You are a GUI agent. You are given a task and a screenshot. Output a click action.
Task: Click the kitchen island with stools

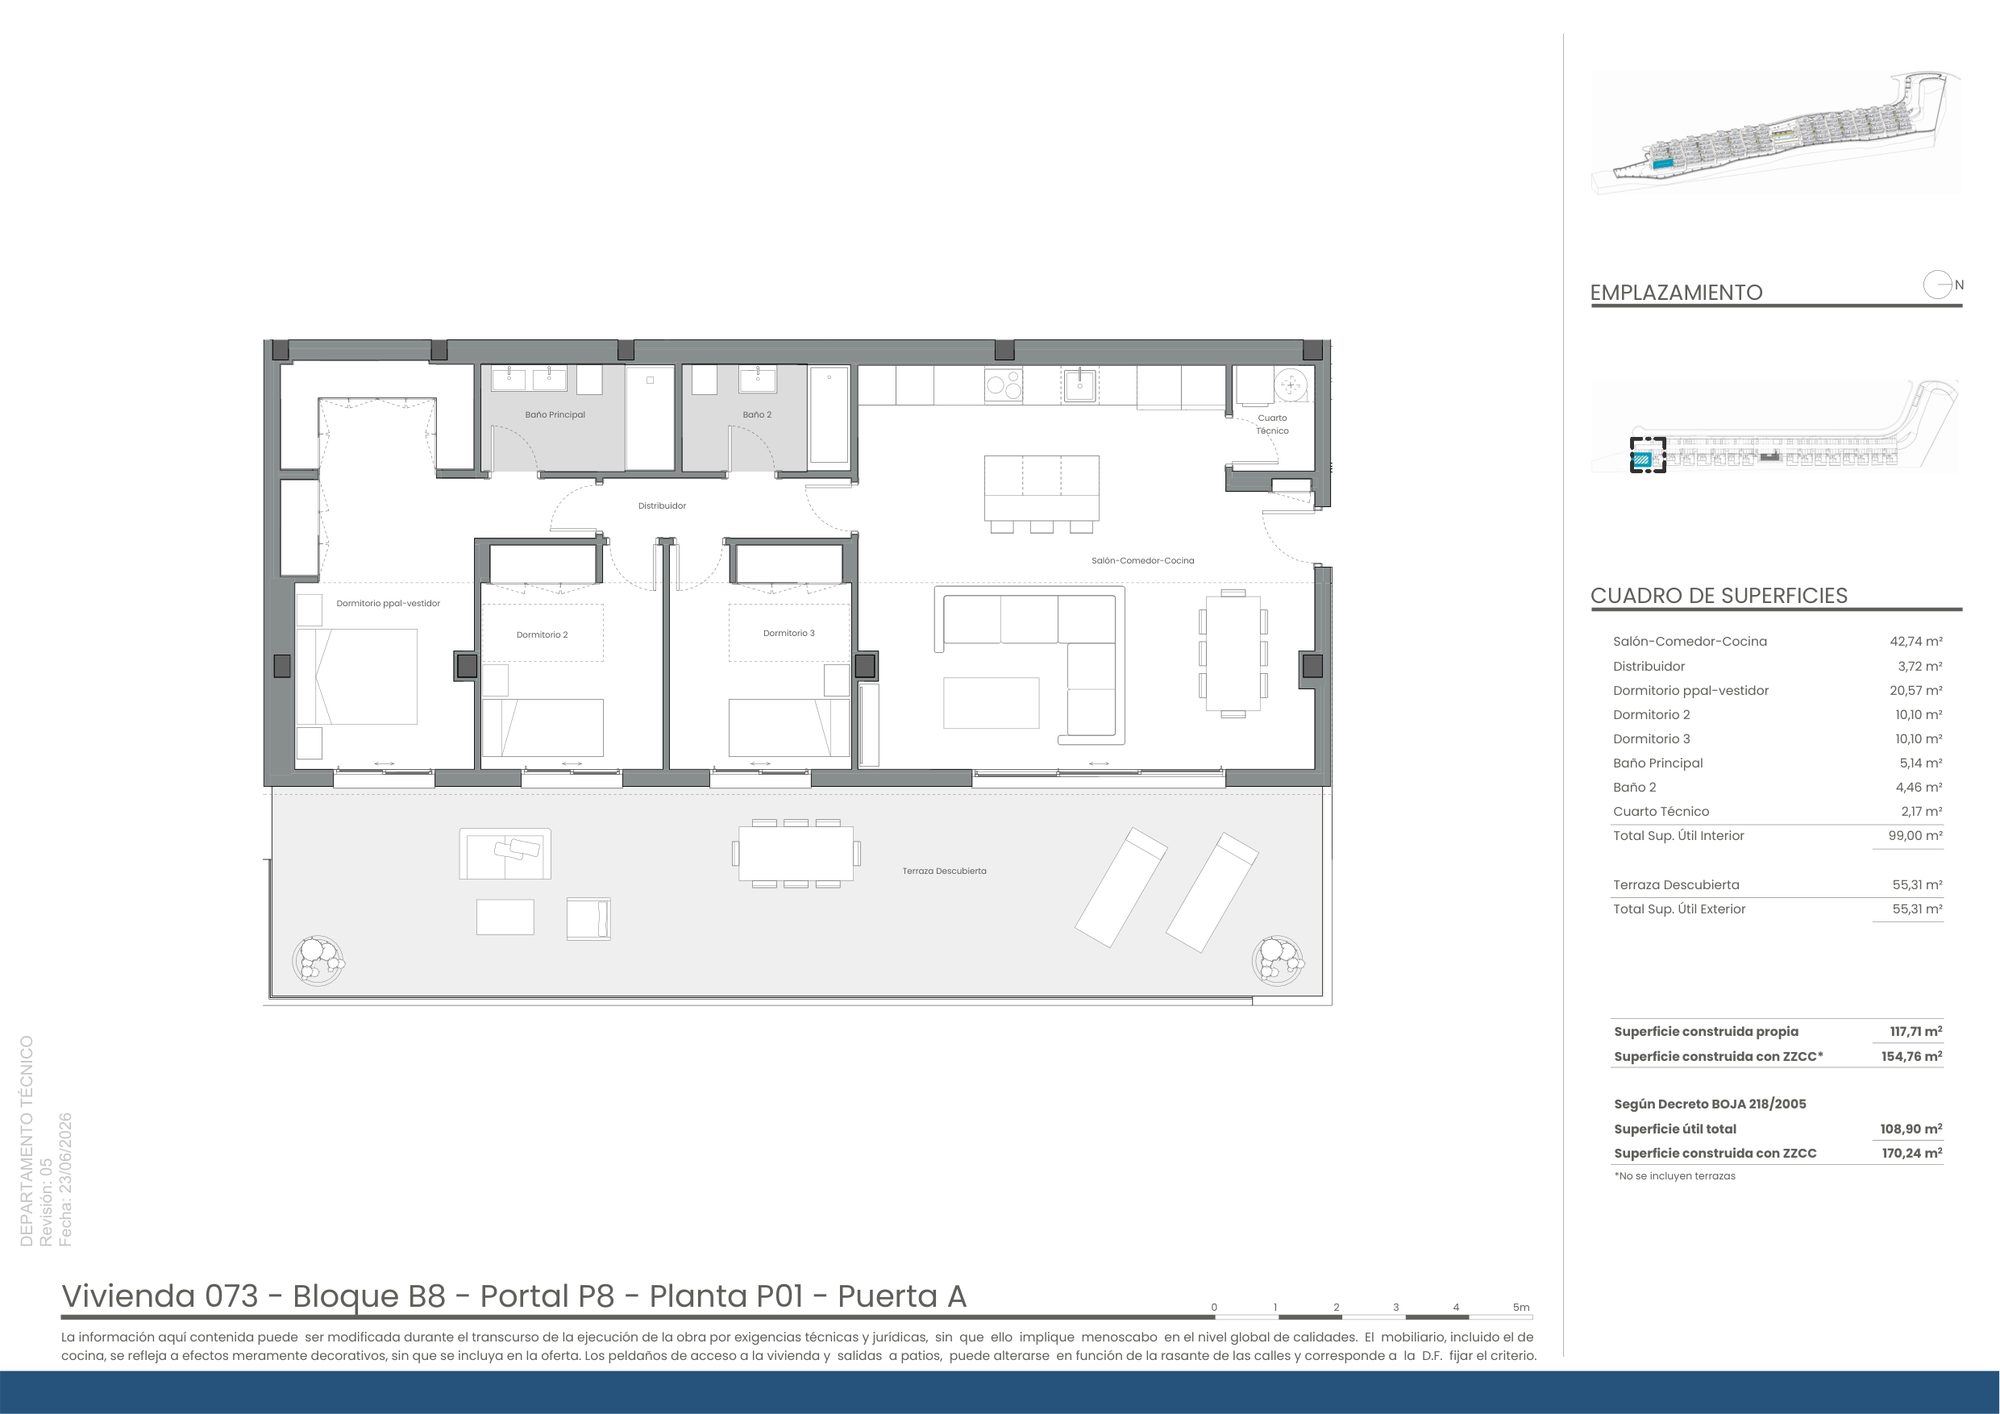(1041, 494)
